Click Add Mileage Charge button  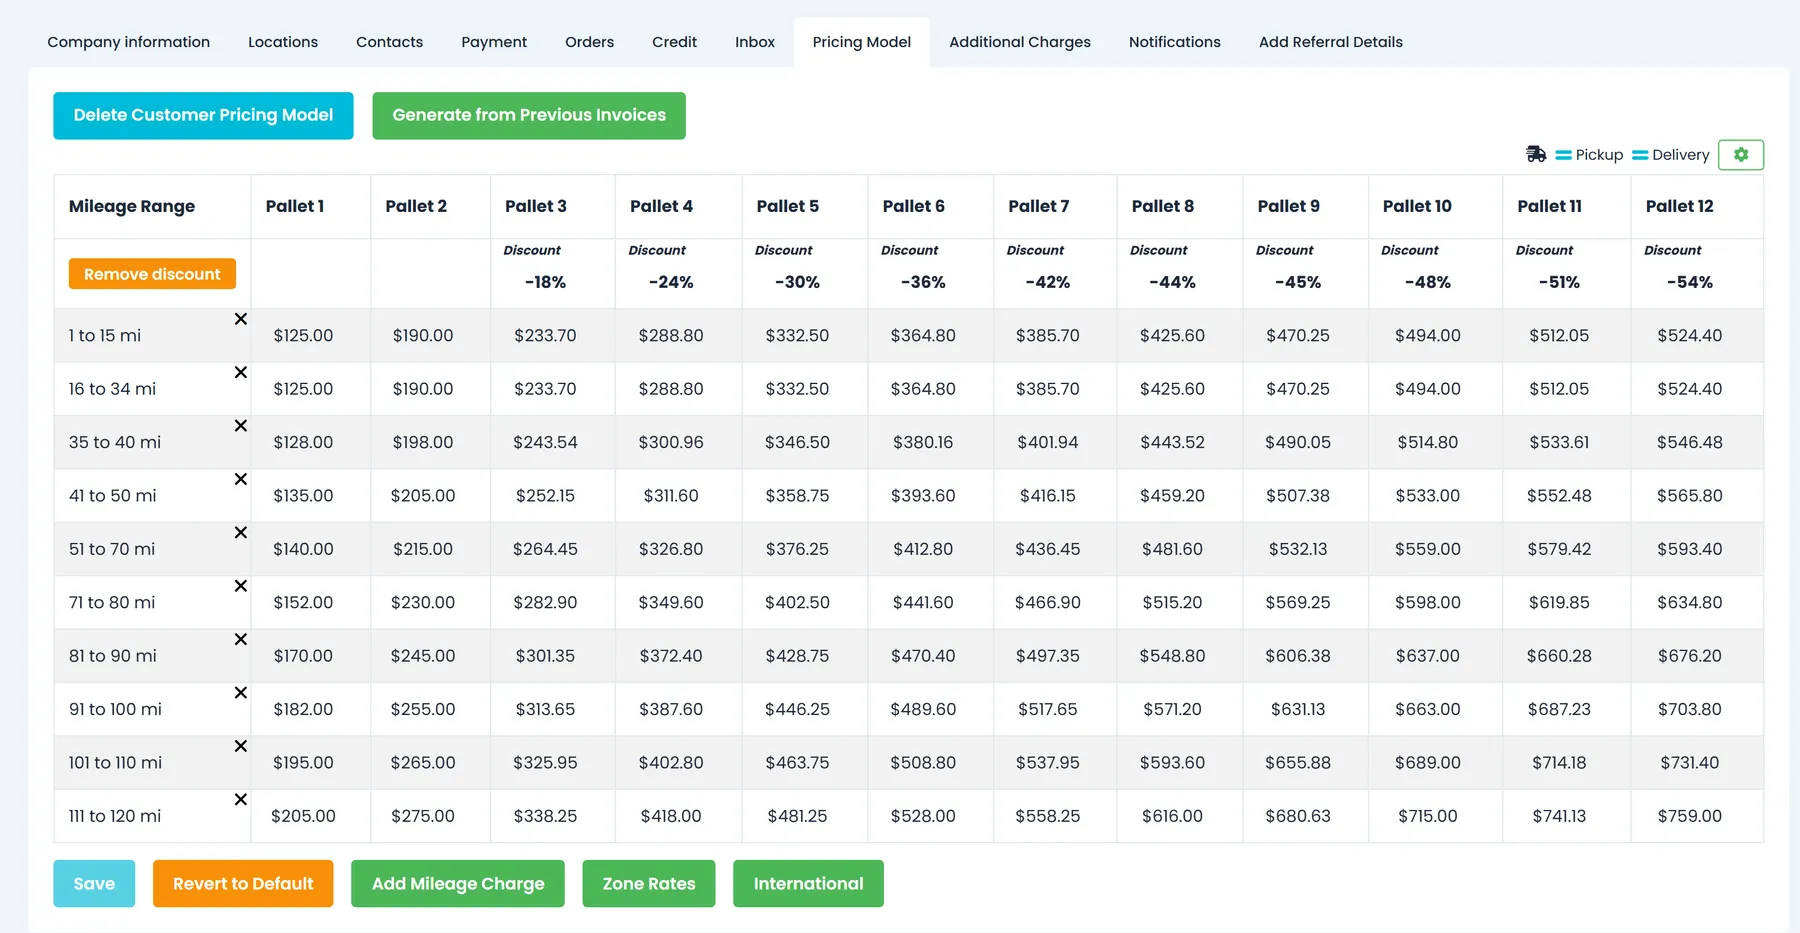(x=458, y=884)
